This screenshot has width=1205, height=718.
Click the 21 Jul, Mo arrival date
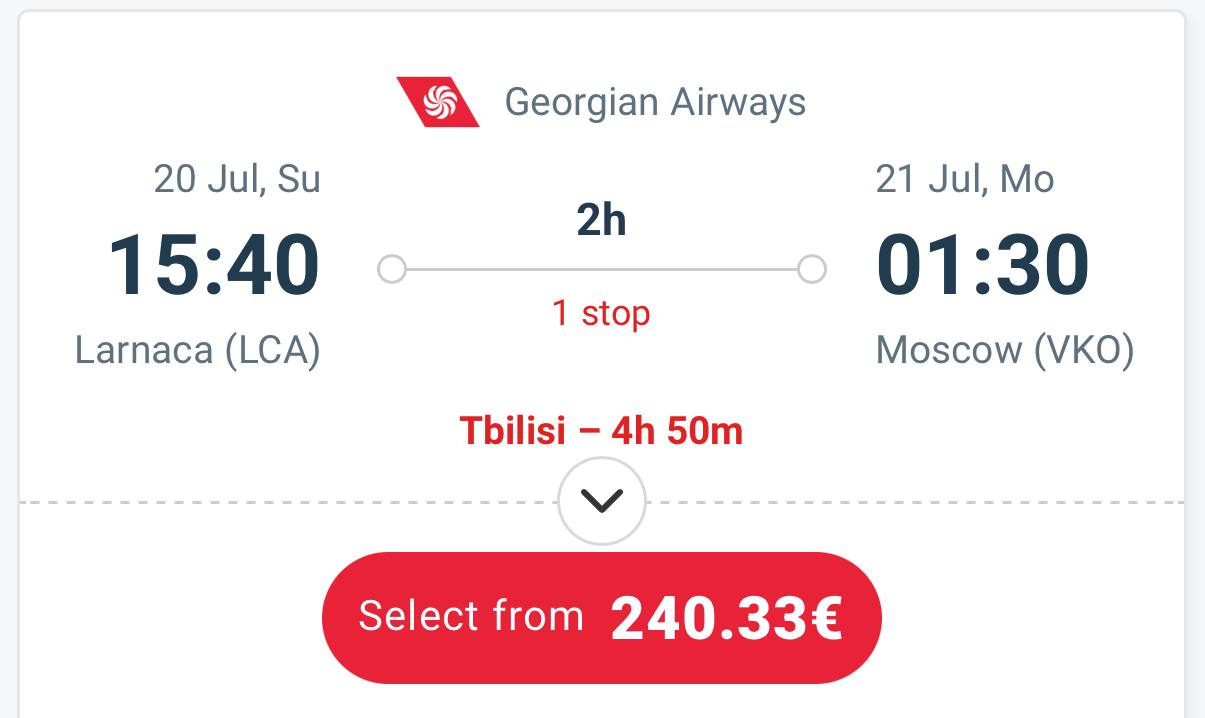point(965,179)
